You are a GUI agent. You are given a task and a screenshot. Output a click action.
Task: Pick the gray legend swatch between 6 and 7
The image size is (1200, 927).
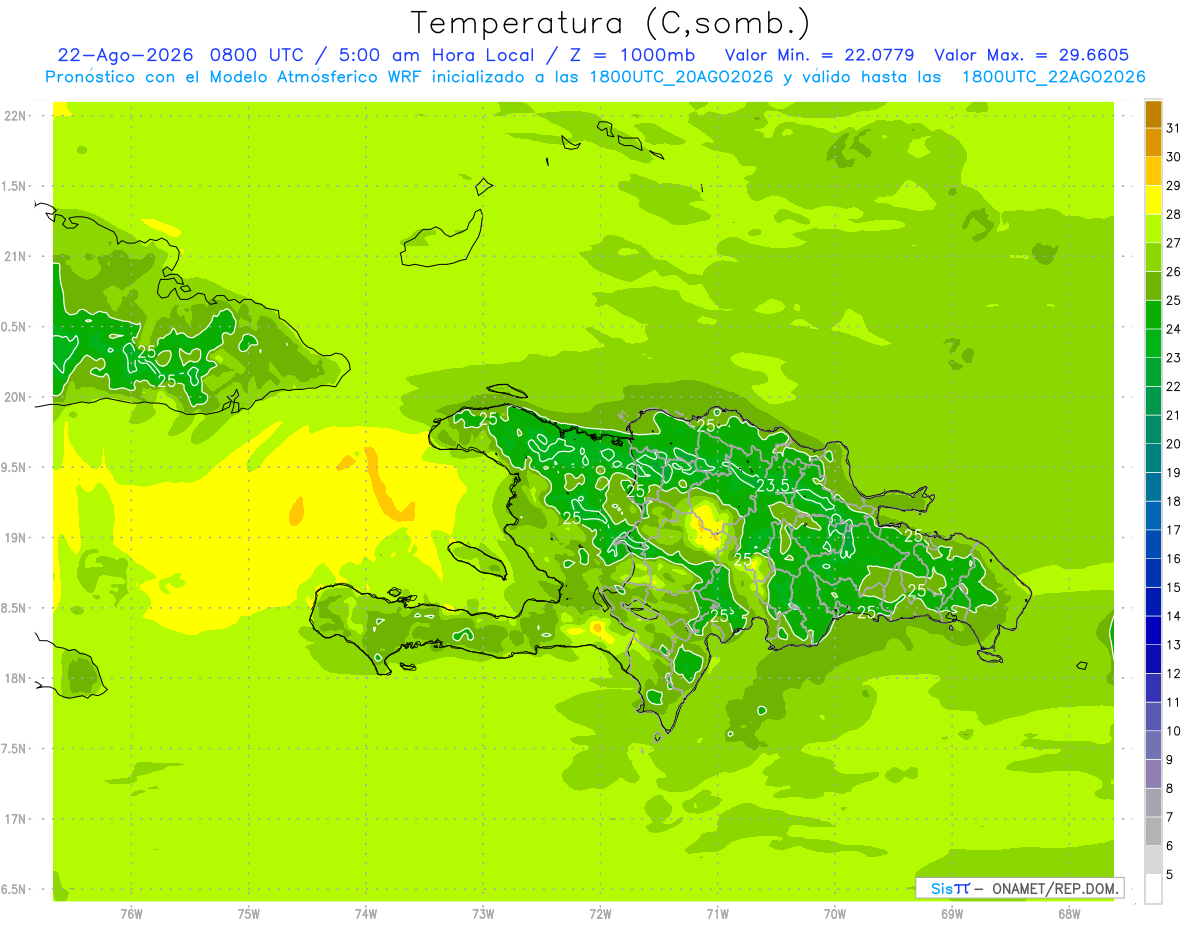click(1153, 831)
